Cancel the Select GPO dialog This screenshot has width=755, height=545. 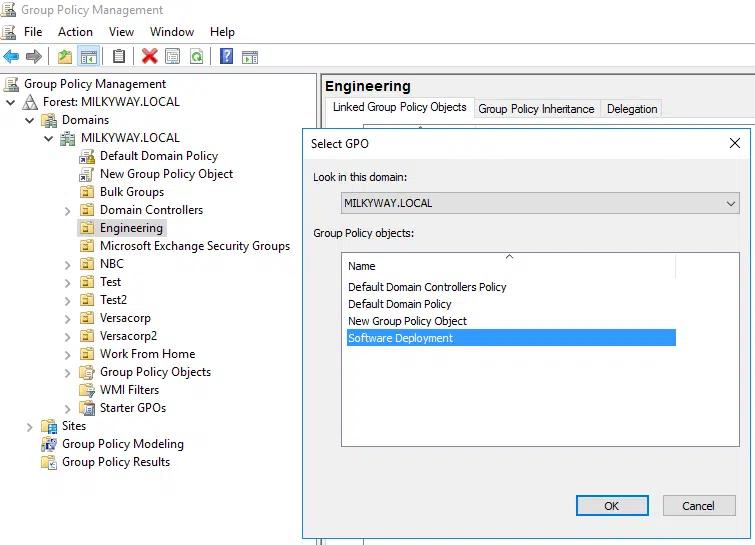(x=699, y=506)
